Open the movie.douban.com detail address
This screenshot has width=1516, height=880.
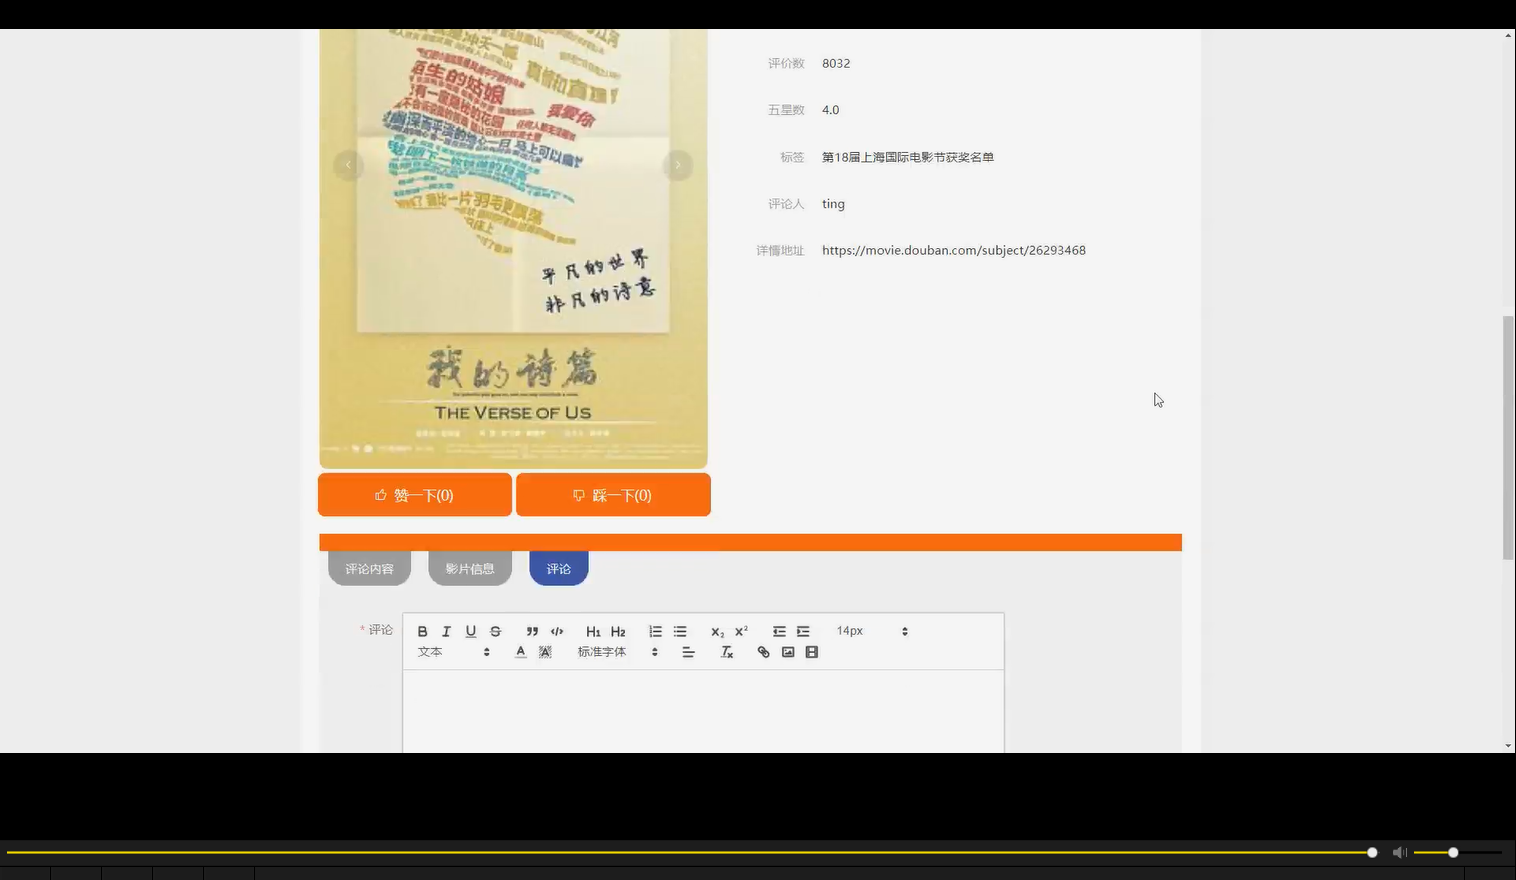954,250
